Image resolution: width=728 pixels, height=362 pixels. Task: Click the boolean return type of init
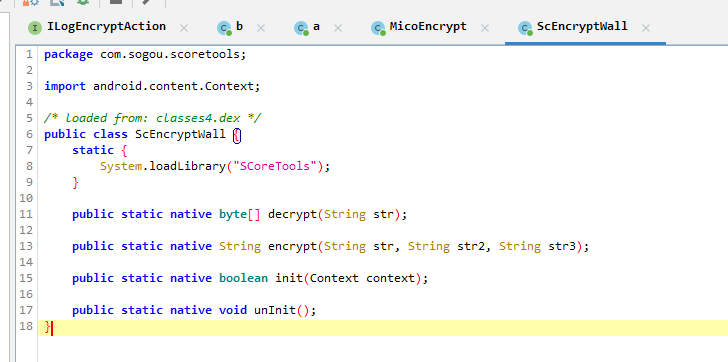coord(243,278)
